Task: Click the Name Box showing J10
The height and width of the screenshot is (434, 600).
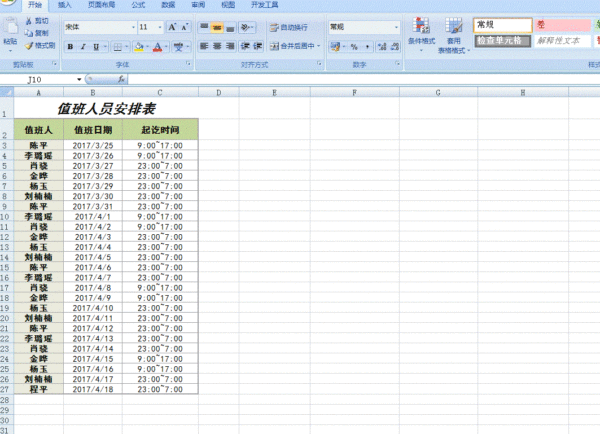Action: click(40, 78)
